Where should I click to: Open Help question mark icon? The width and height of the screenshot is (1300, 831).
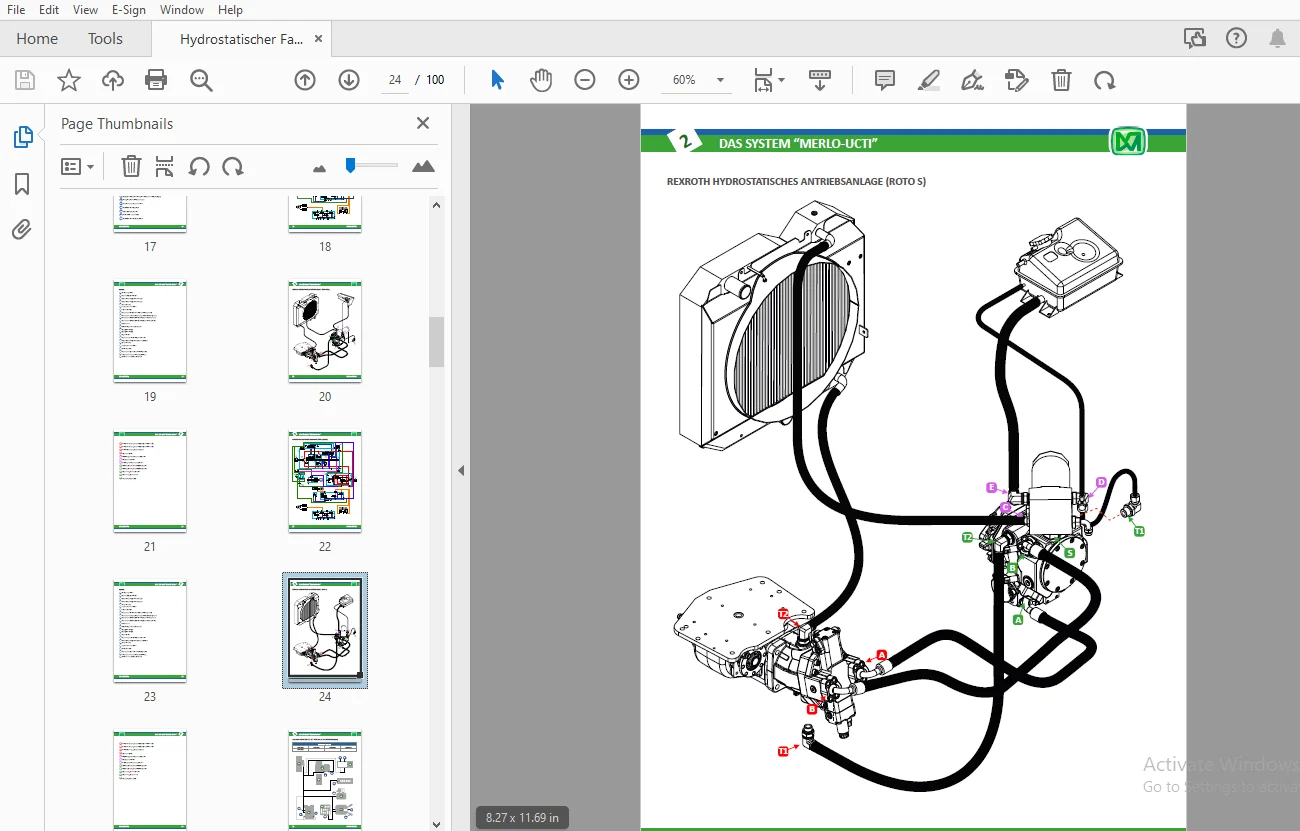[1236, 39]
